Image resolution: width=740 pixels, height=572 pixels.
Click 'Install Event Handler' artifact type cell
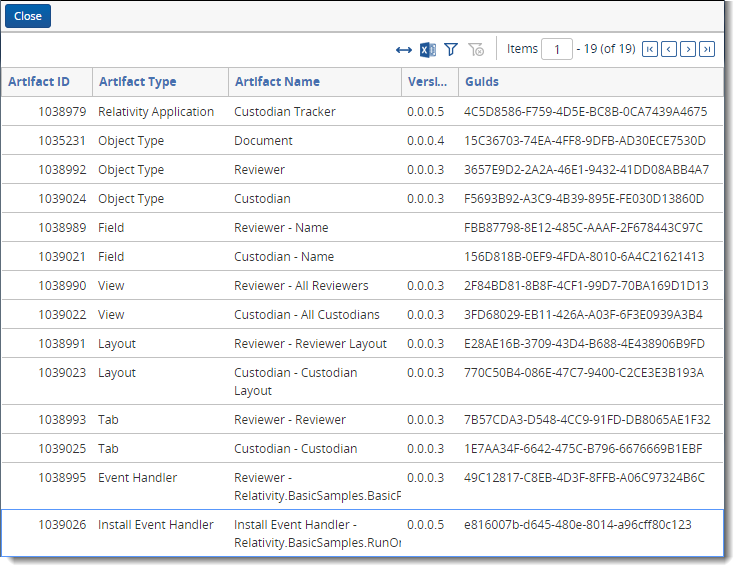pyautogui.click(x=156, y=525)
